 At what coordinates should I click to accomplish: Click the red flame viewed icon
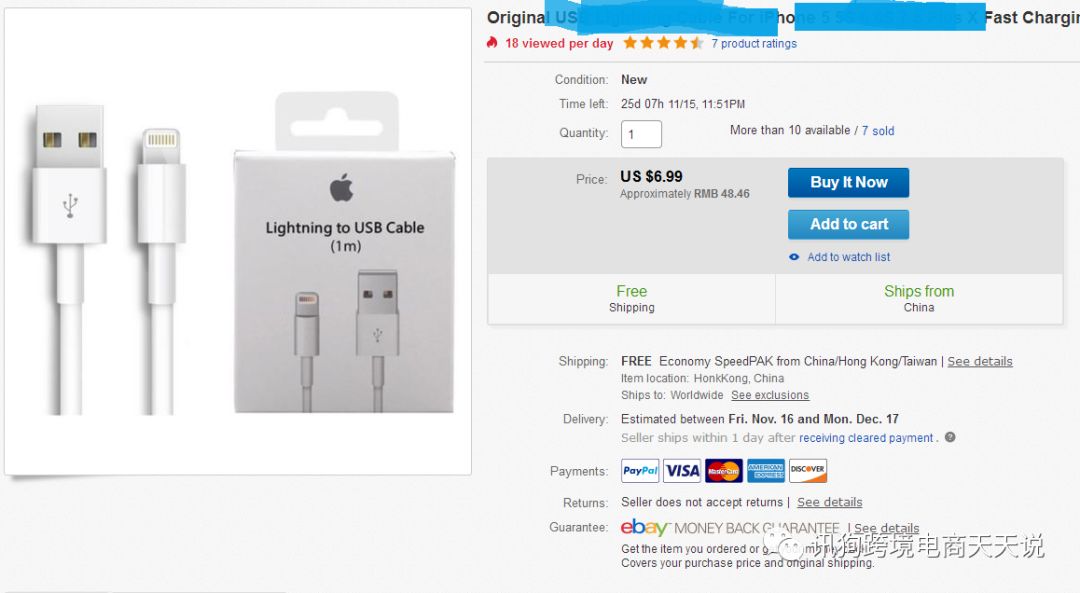[x=492, y=43]
